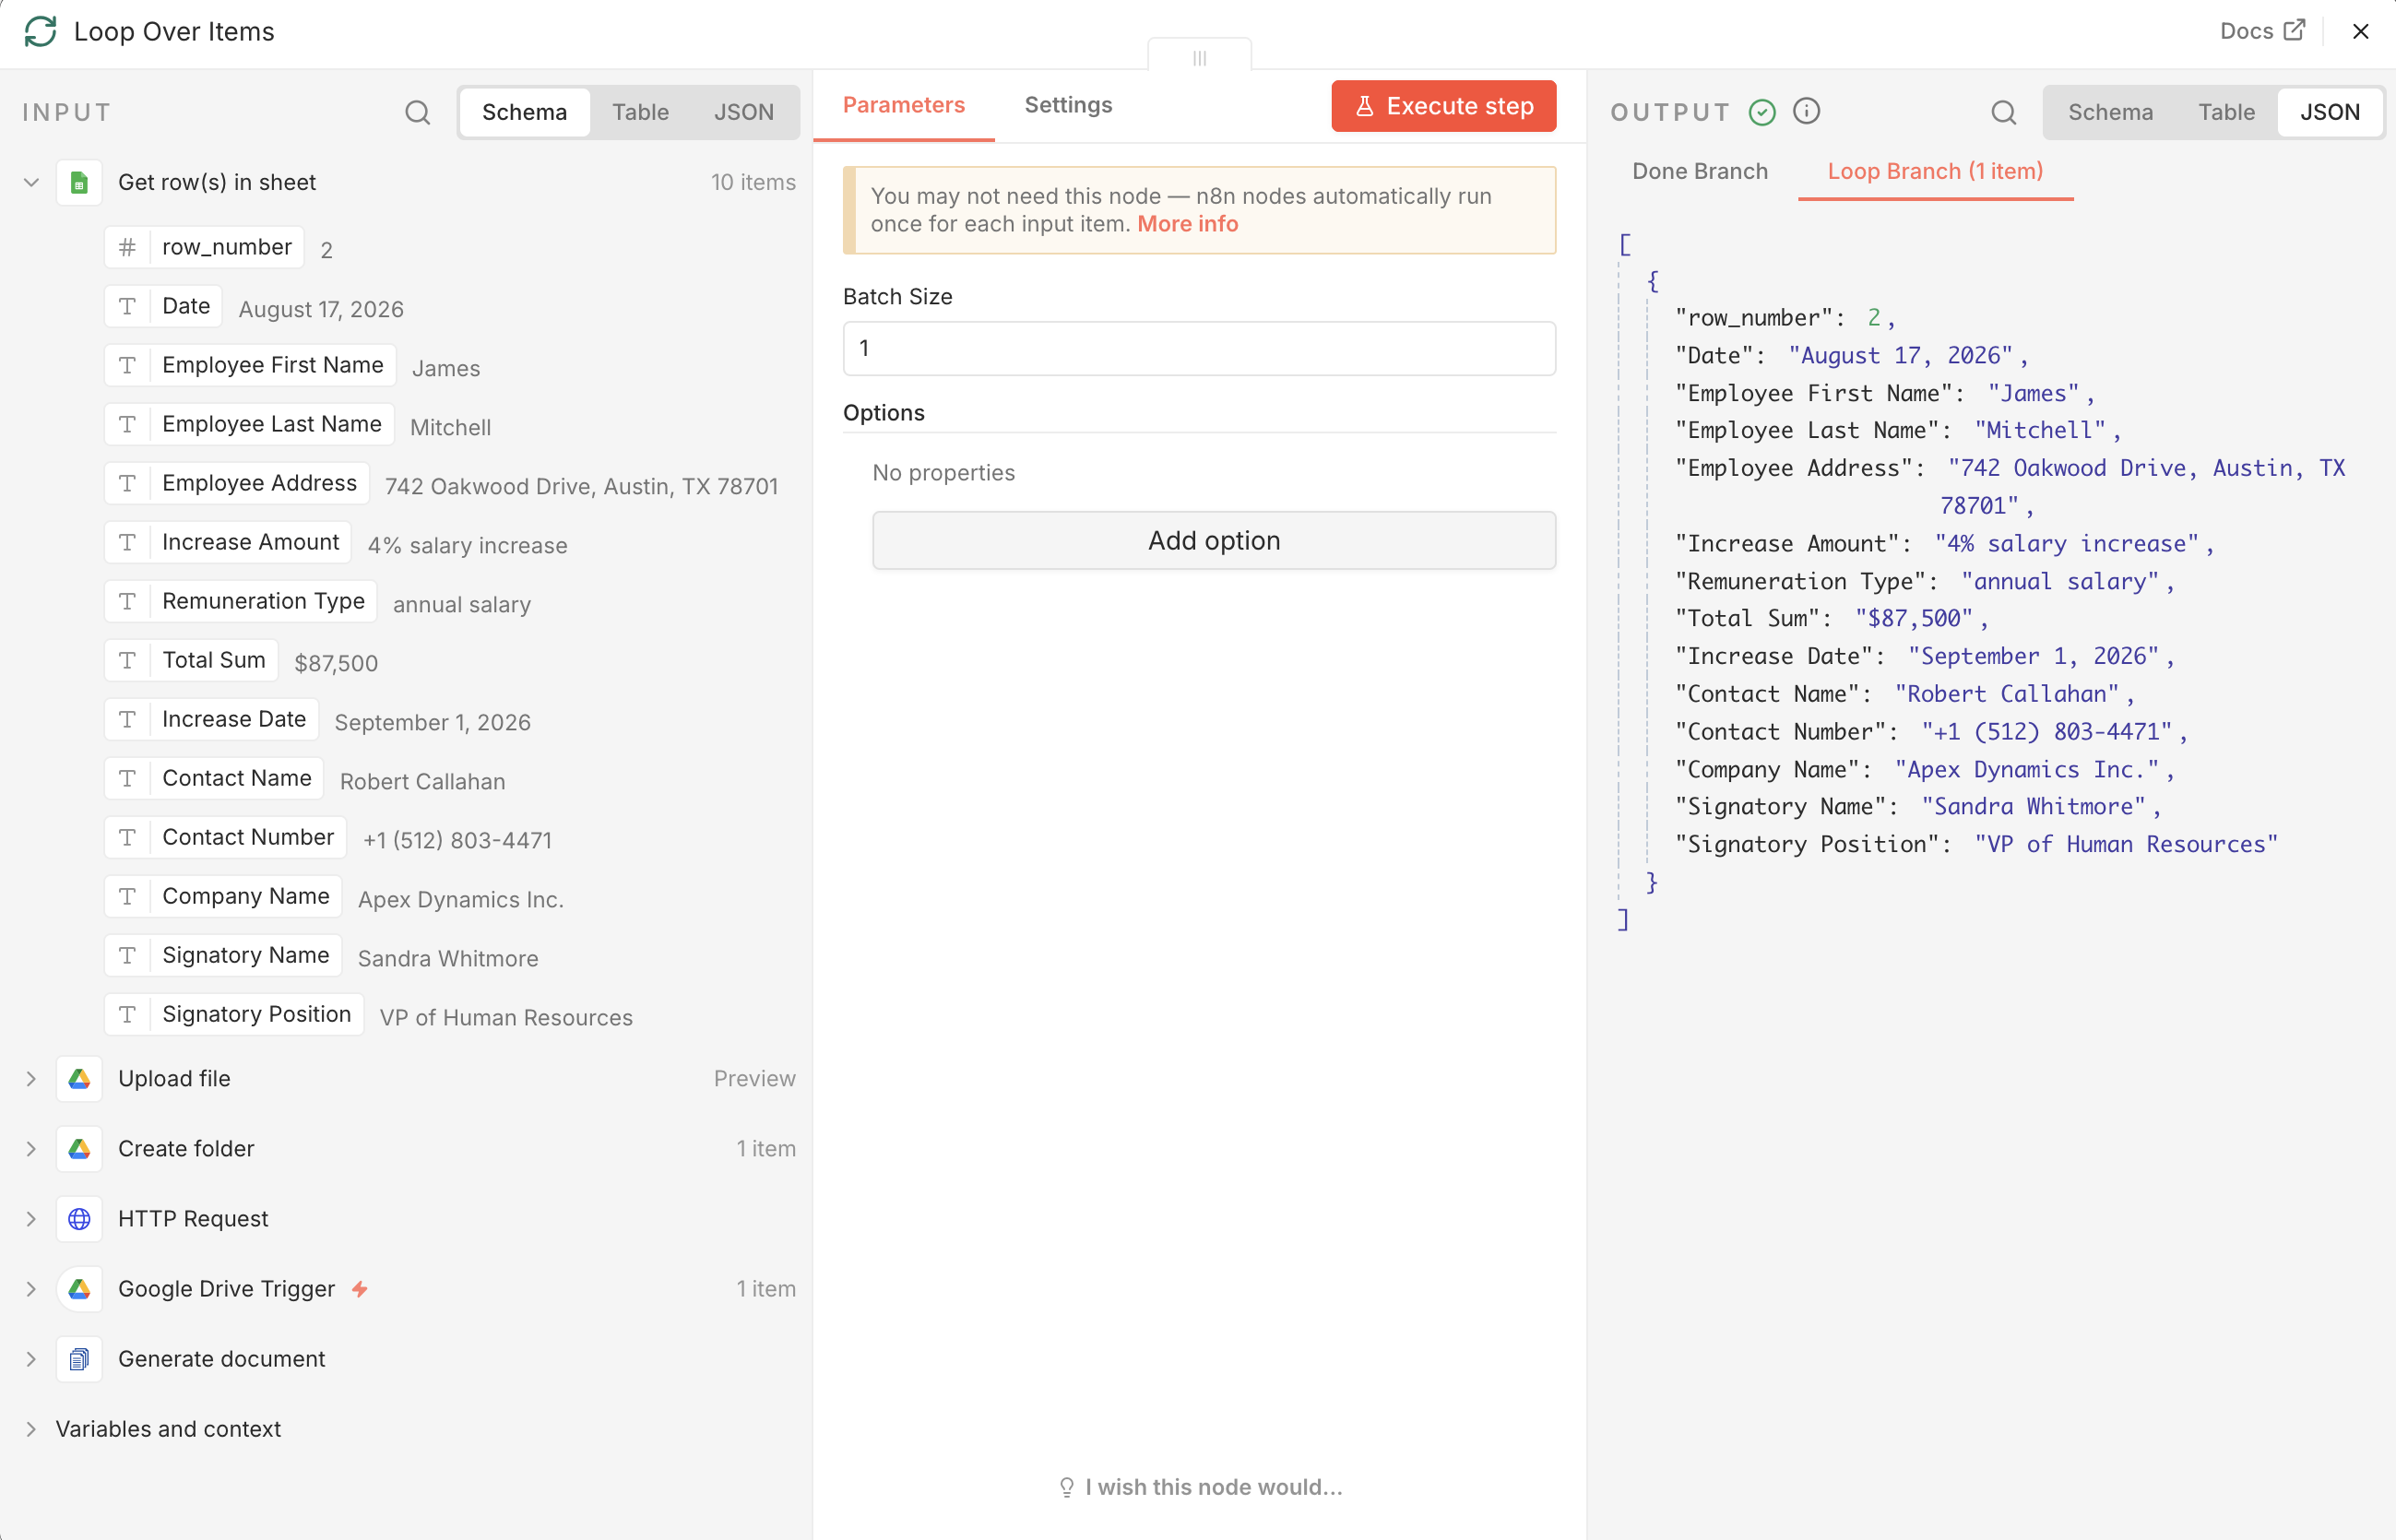Select the Remuneration Type field pill
2396x1540 pixels.
[x=240, y=601]
